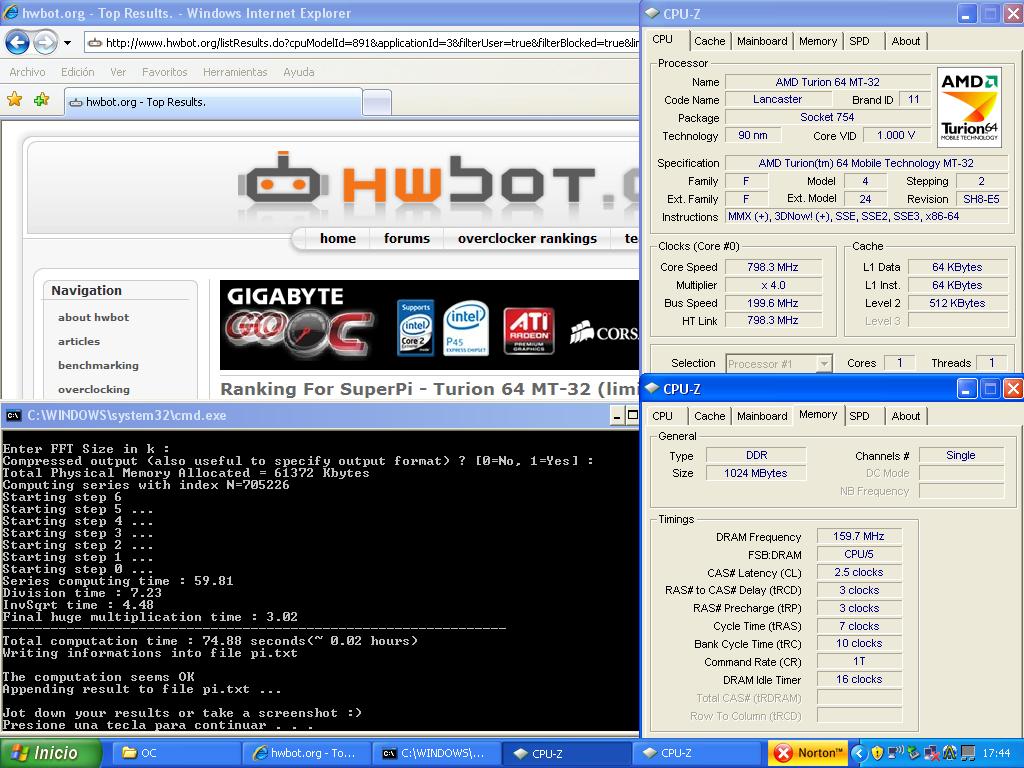Click the yellow security shield tray icon
The width and height of the screenshot is (1024, 768).
[877, 754]
